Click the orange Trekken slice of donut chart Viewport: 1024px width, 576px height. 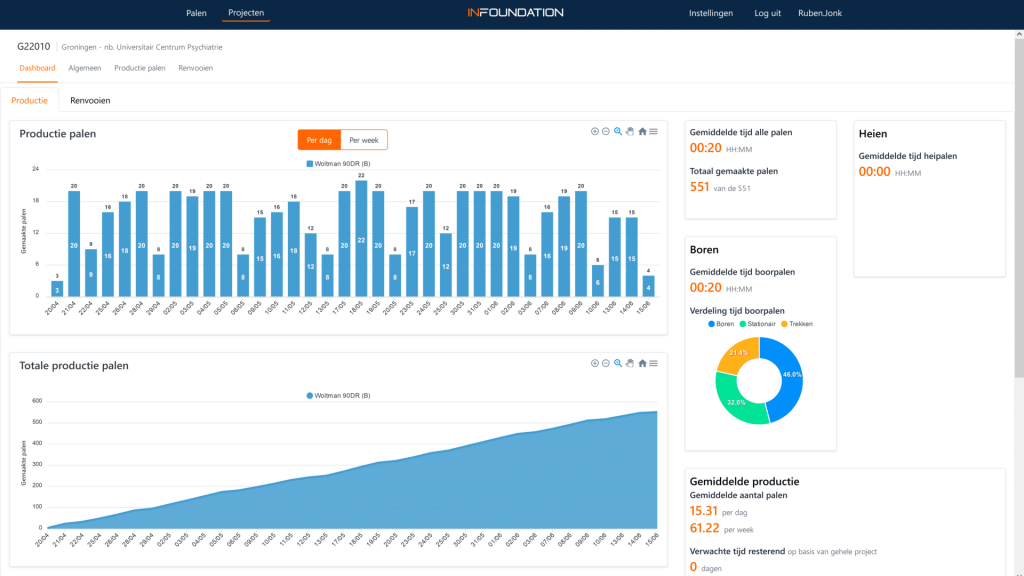tap(738, 356)
